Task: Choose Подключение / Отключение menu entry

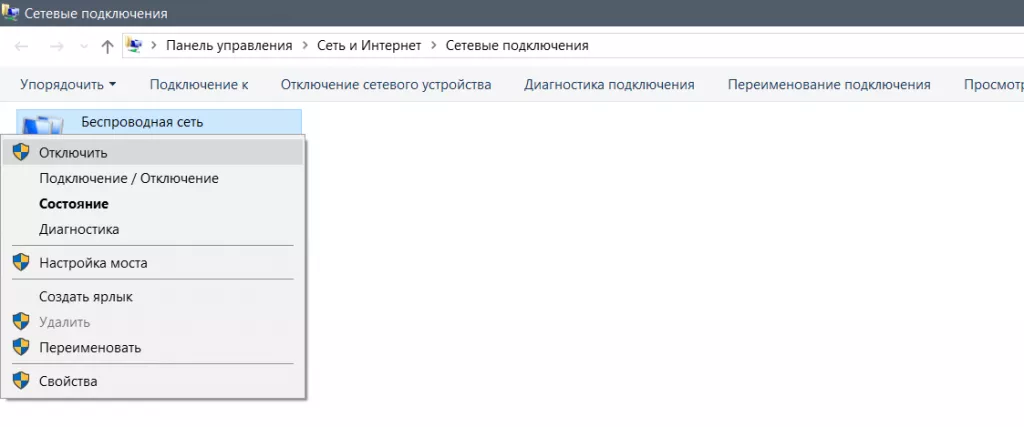Action: click(x=153, y=178)
